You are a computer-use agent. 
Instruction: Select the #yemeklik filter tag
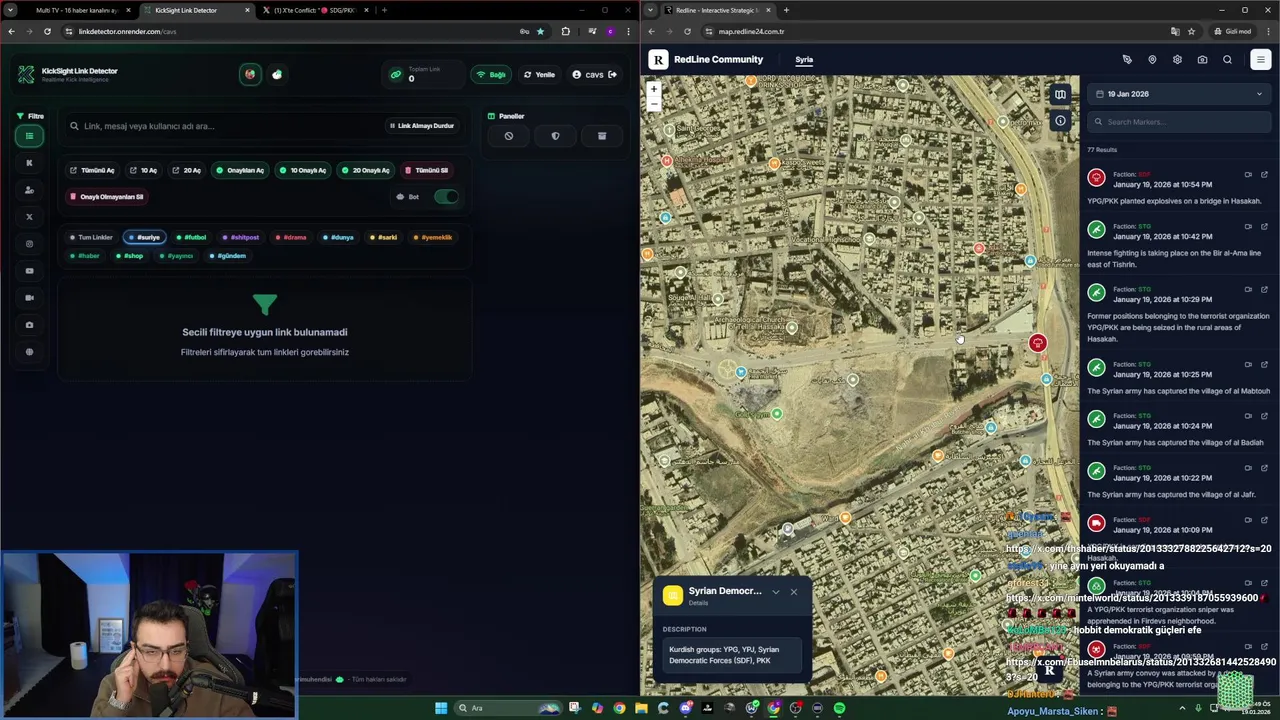[433, 237]
